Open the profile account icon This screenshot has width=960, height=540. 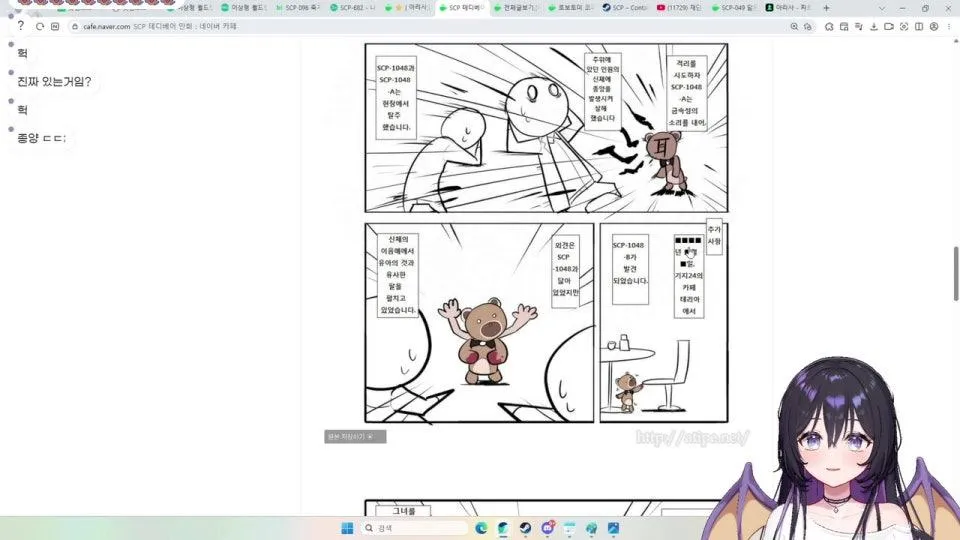click(934, 26)
